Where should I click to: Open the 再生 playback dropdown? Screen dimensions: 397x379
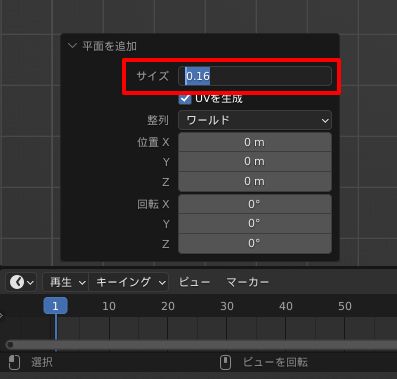66,282
